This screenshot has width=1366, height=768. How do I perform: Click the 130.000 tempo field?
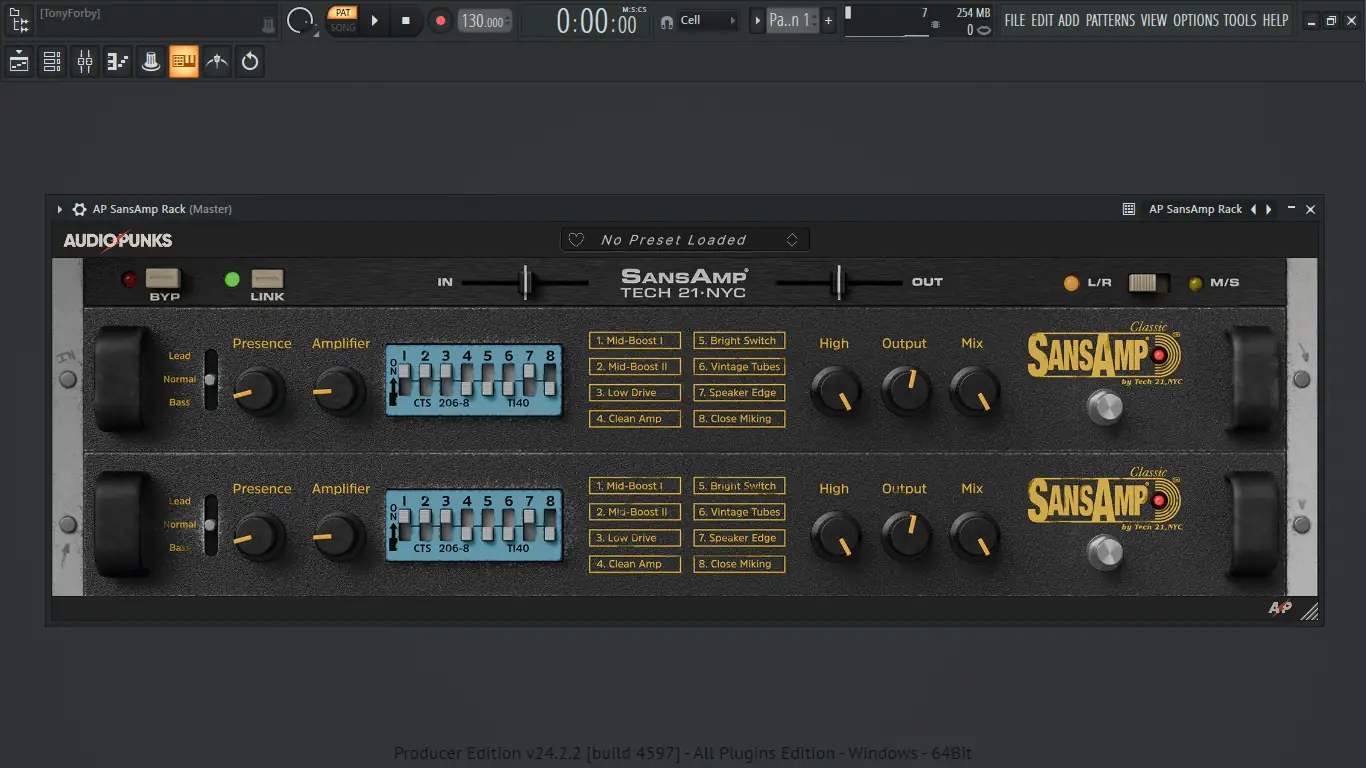485,21
